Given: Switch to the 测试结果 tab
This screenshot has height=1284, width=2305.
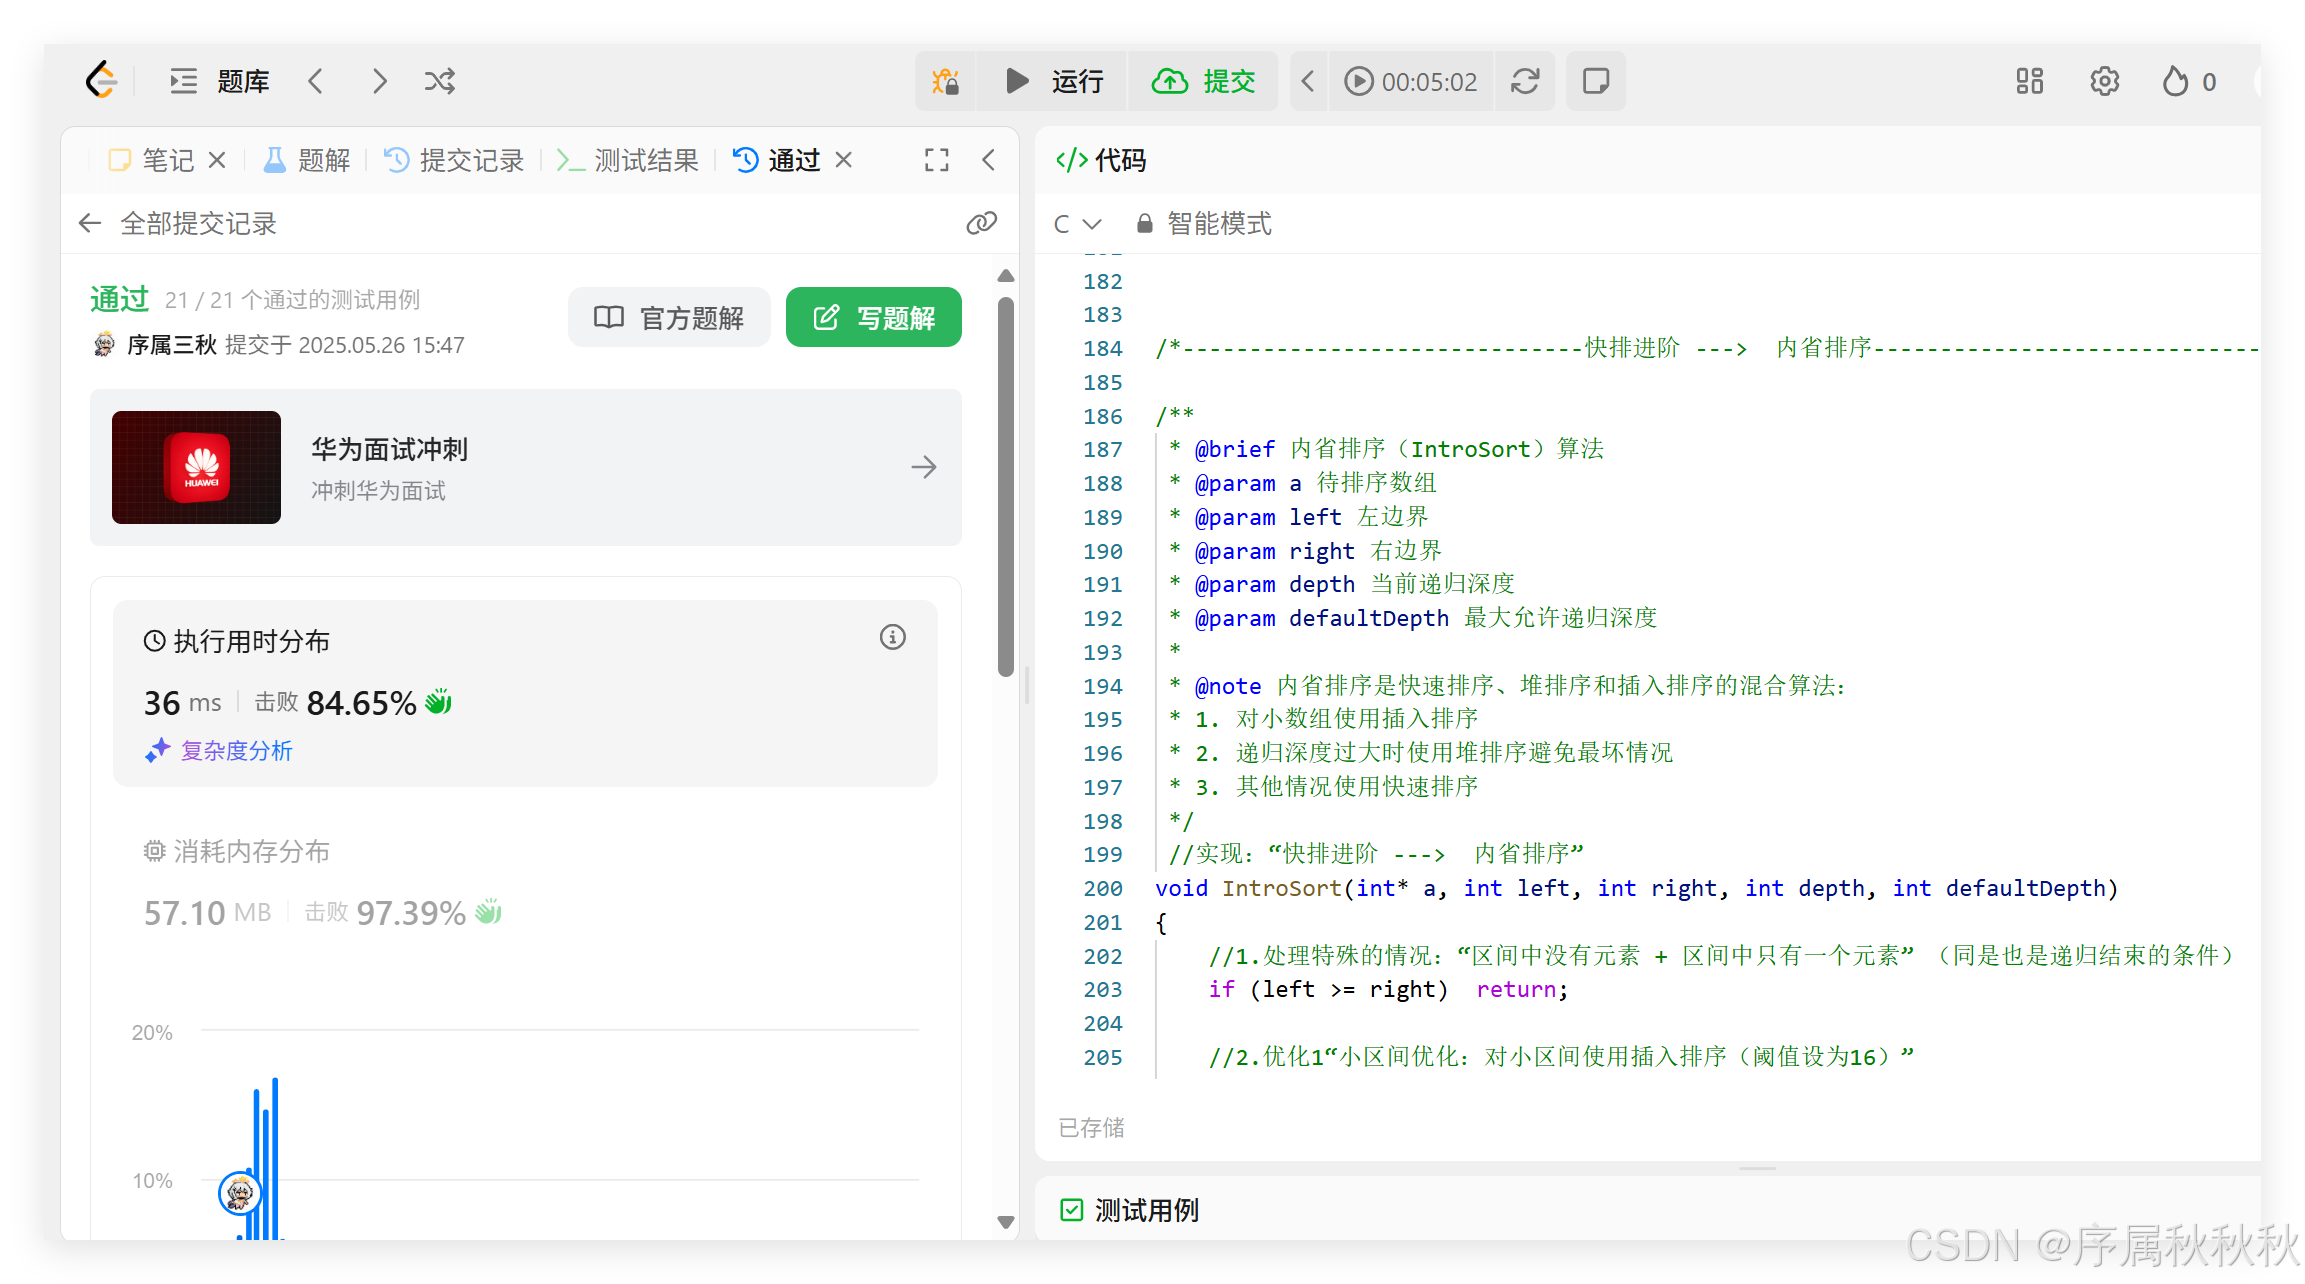Looking at the screenshot, I should coord(645,159).
